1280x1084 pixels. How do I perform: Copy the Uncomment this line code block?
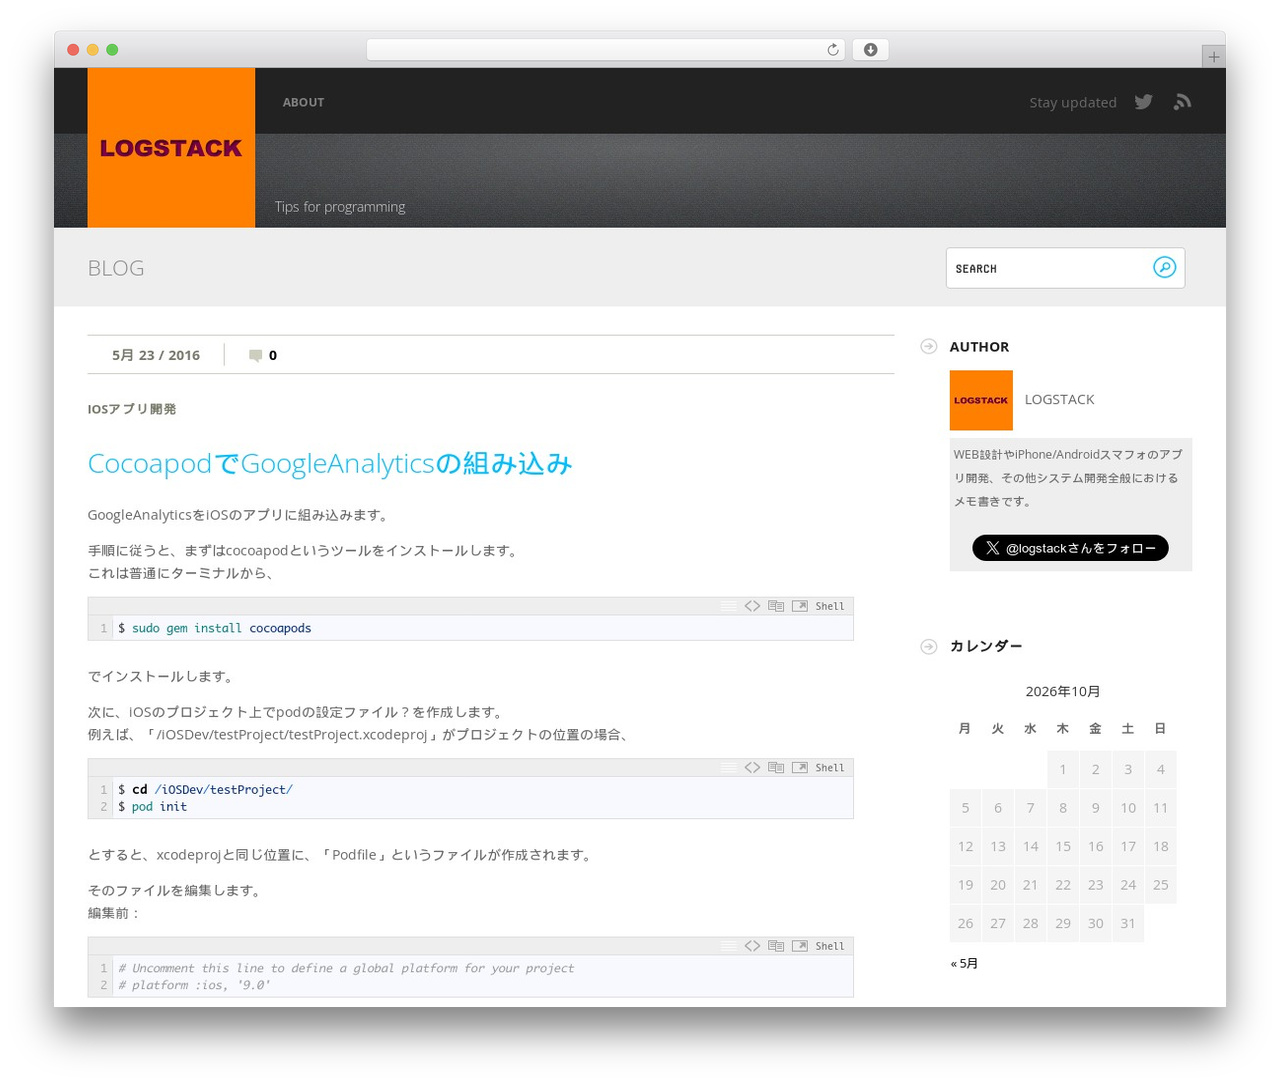776,946
